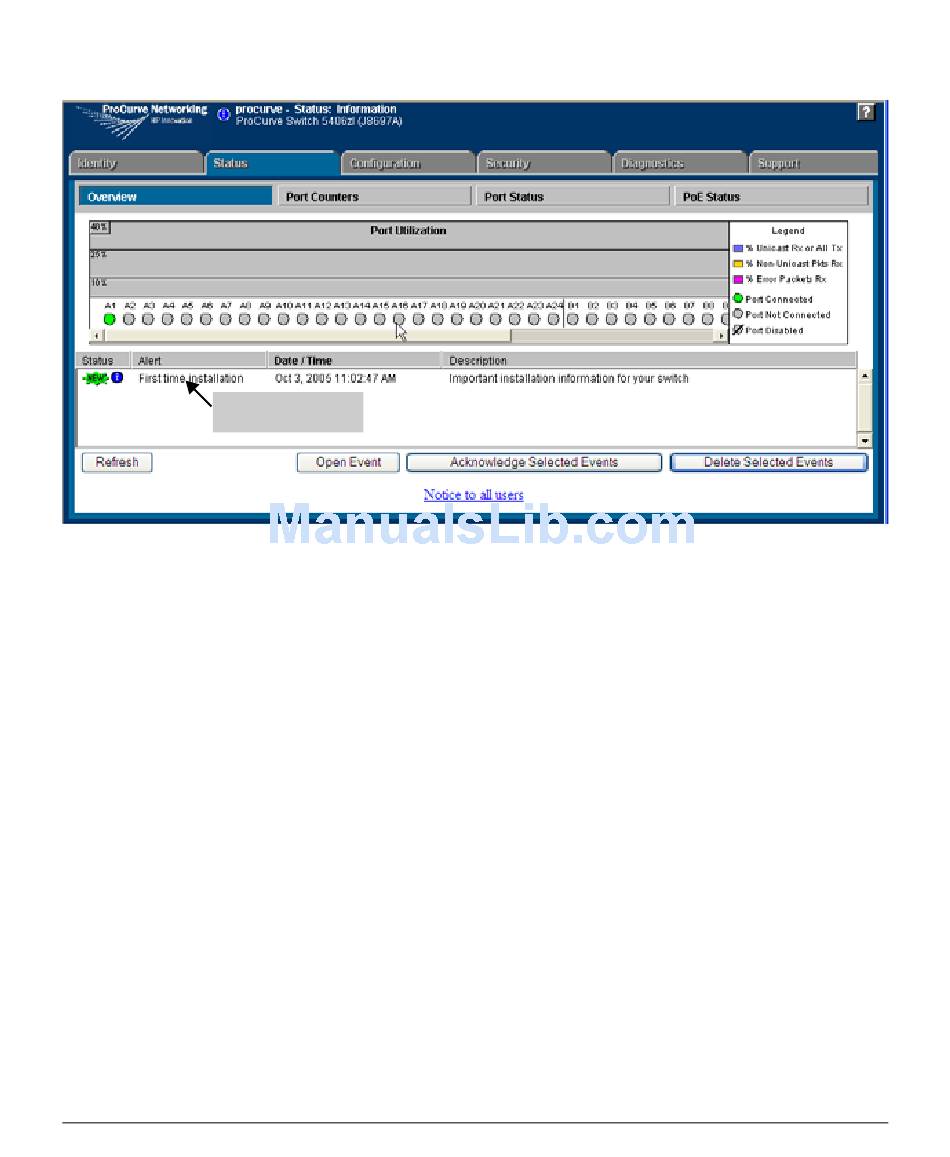Viewport: 950px width, 1157px height.
Task: Select port B5 indicator
Action: (650, 319)
